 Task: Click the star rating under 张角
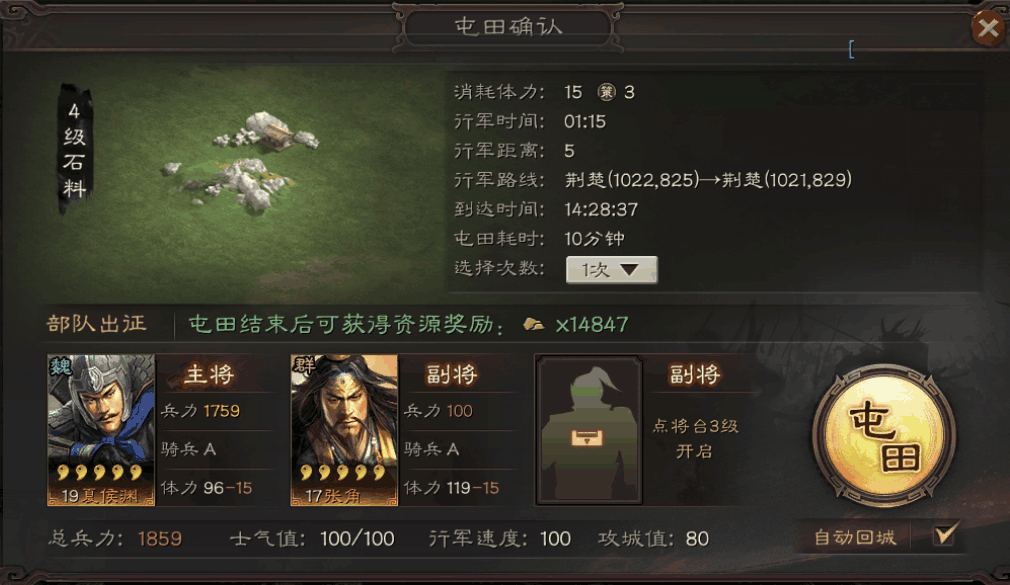point(343,473)
